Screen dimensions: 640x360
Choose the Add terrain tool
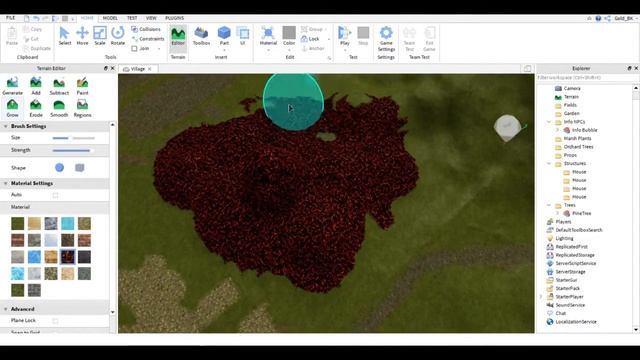coord(36,86)
